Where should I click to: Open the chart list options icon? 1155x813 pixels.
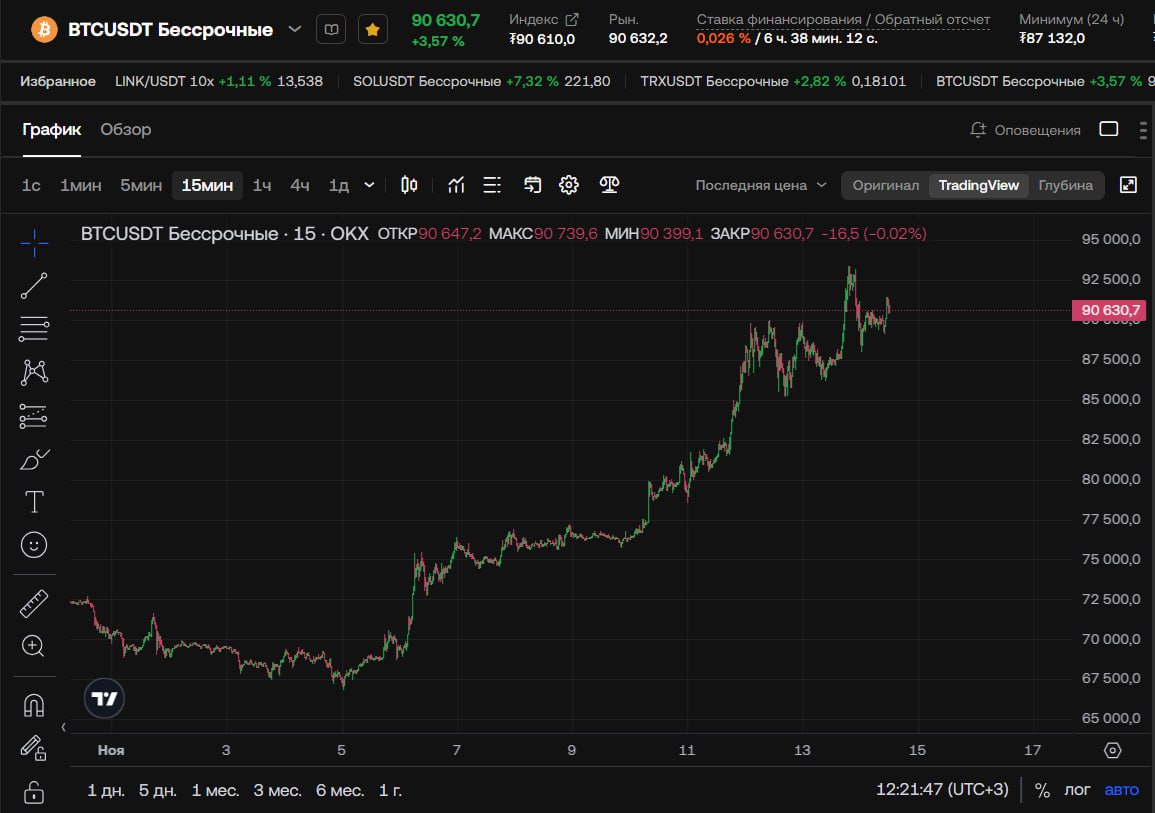[492, 185]
